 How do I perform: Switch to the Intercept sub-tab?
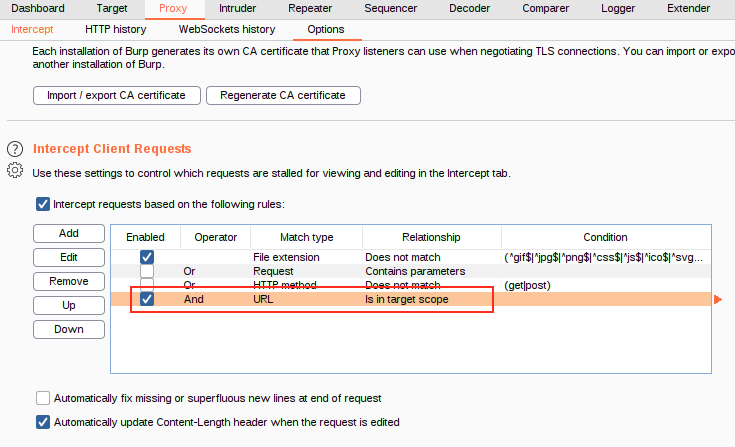(x=32, y=29)
